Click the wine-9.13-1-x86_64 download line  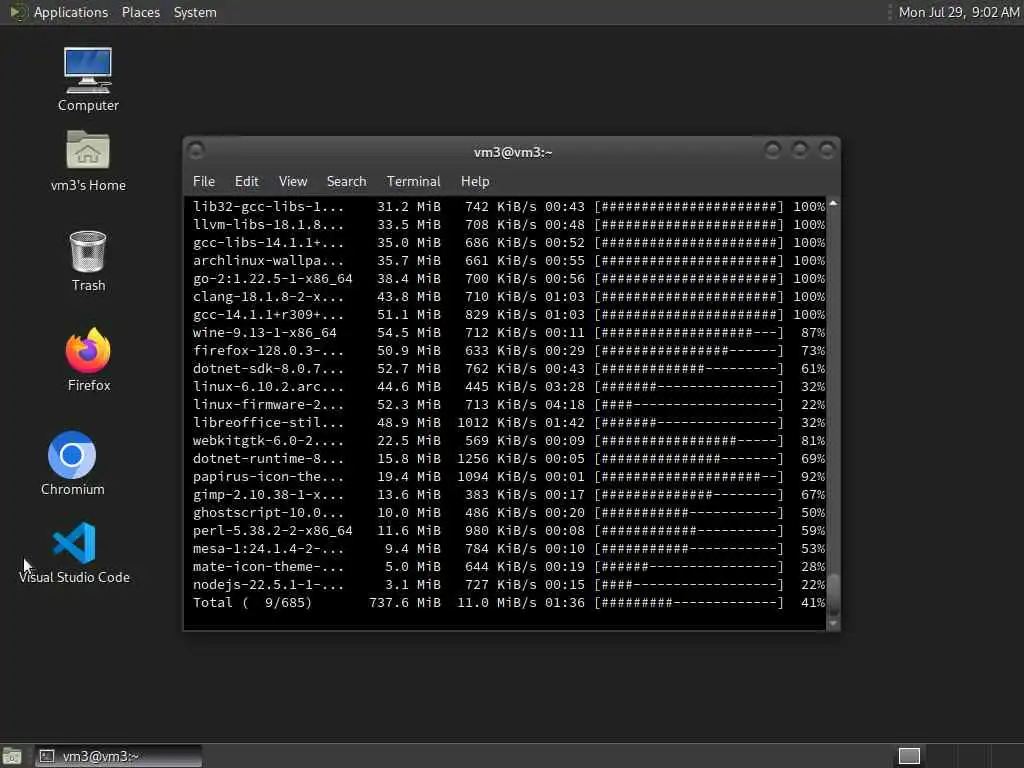tap(509, 332)
